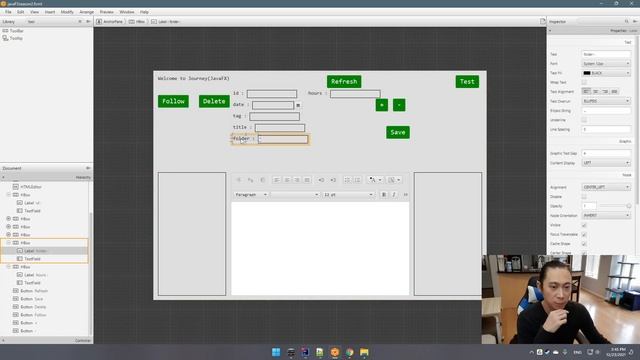Collapse the selected HBox containing the folder Label
This screenshot has height=360, width=640.
click(9, 243)
